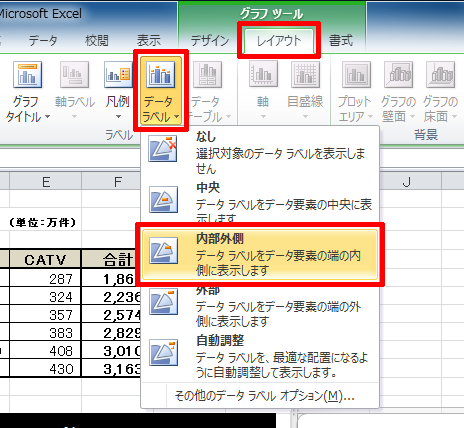Click the icon beside the なし option
464x428 pixels.
tap(163, 148)
